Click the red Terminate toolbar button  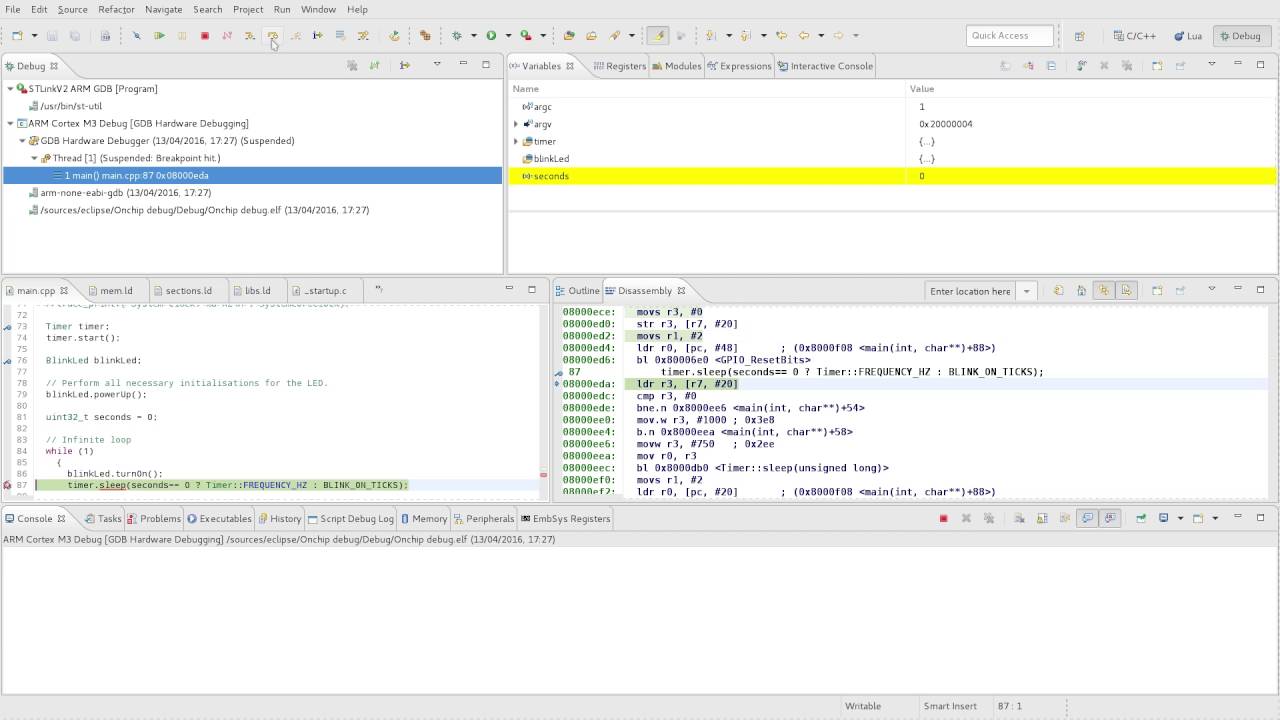point(205,36)
